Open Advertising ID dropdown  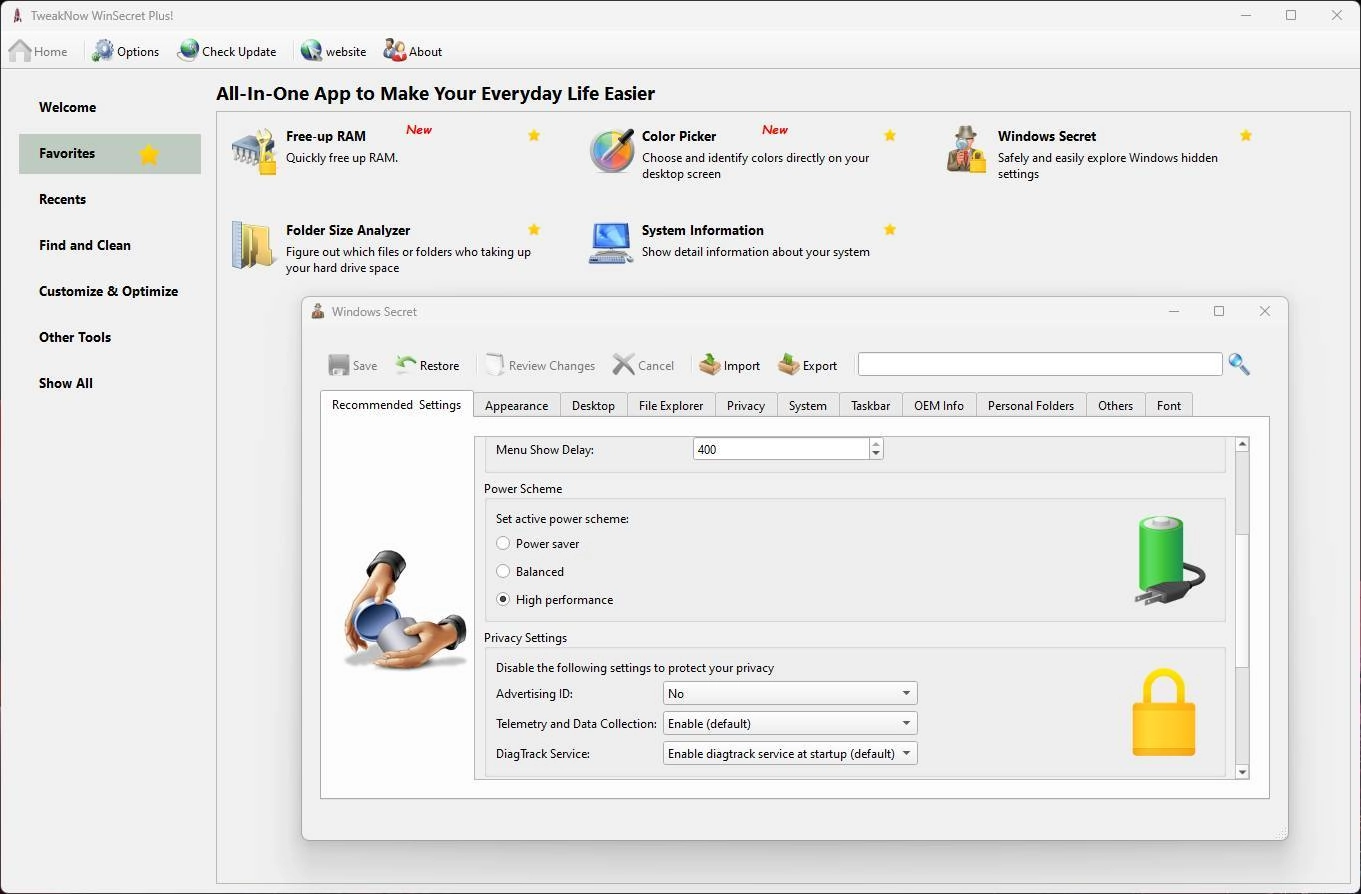[x=790, y=693]
